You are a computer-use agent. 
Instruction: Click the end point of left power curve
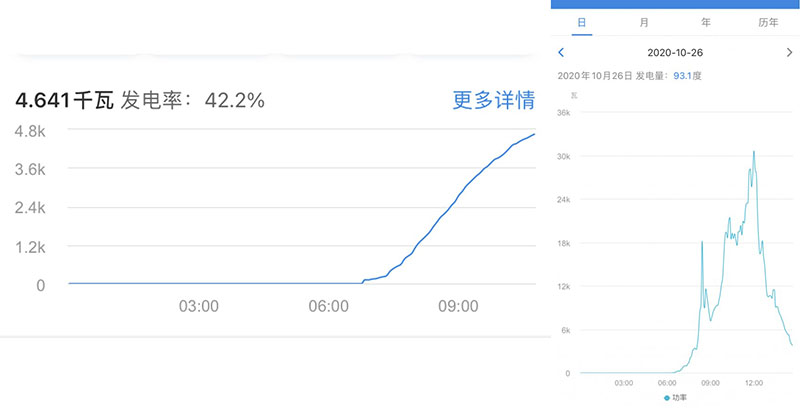[x=534, y=134]
